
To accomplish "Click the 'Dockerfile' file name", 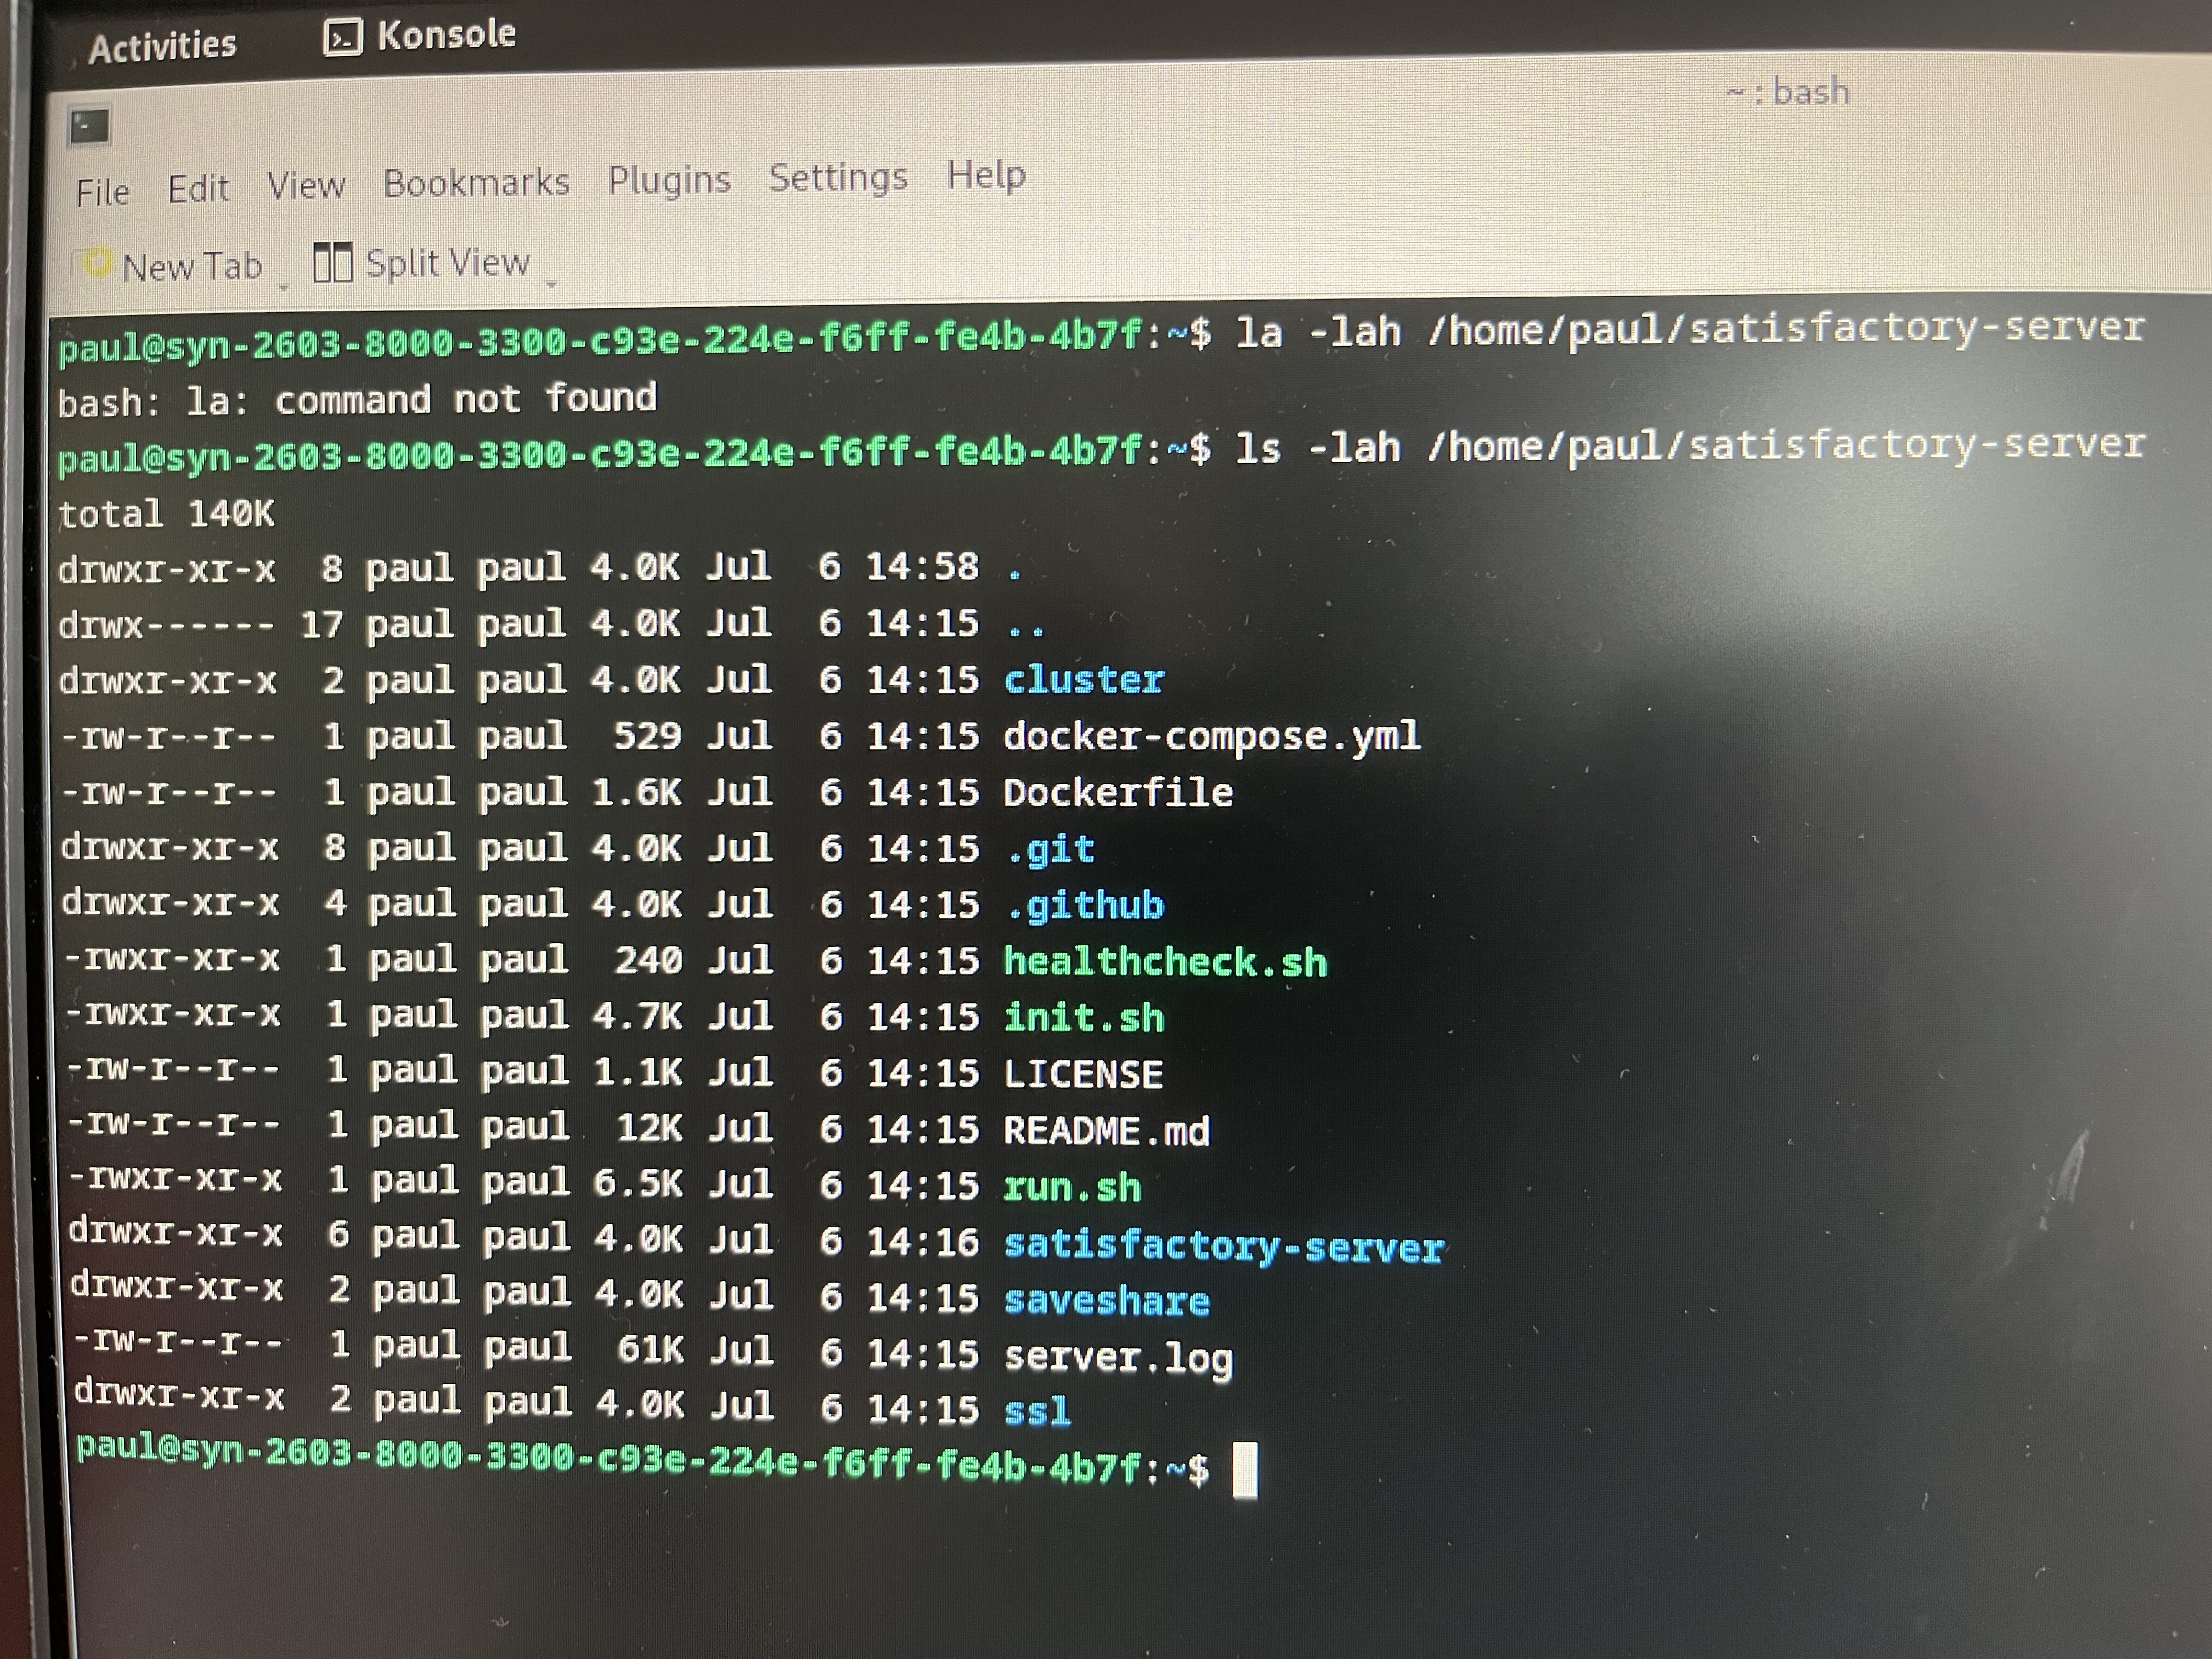I will click(x=1118, y=793).
